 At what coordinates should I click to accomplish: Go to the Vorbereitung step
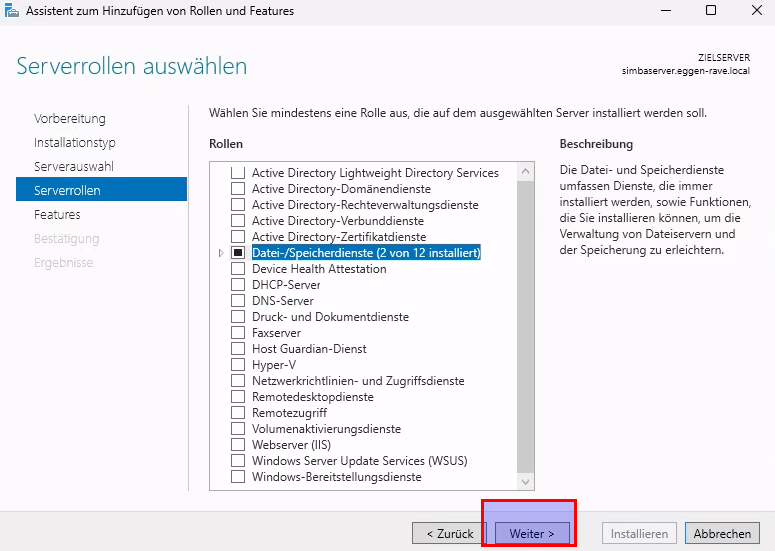point(69,118)
